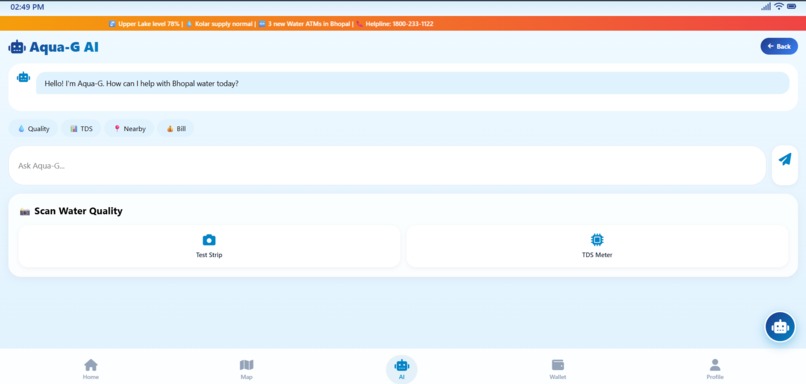Open the Wallet tab

tap(558, 369)
